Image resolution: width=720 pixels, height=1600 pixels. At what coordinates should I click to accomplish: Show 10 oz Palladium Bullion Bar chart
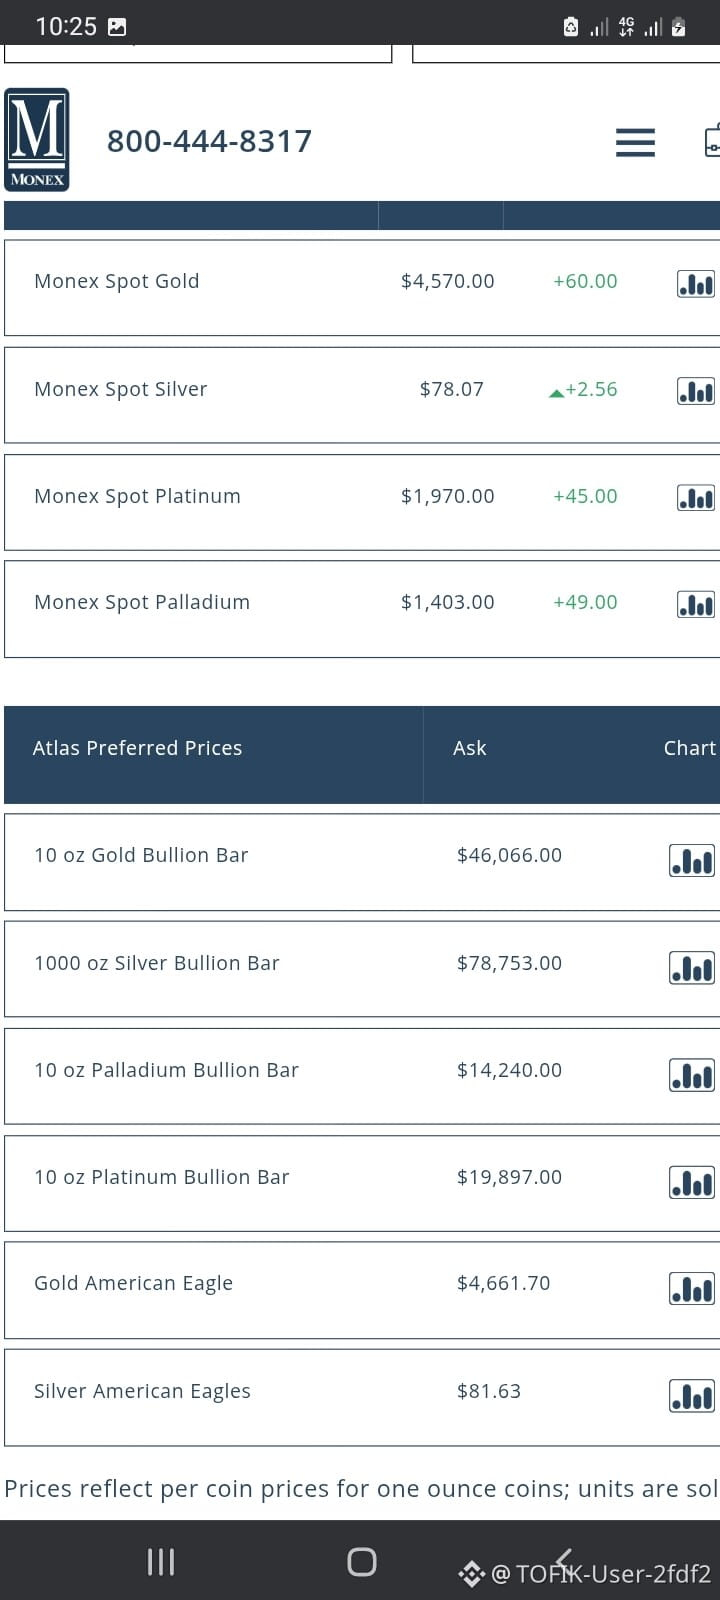tap(692, 1075)
